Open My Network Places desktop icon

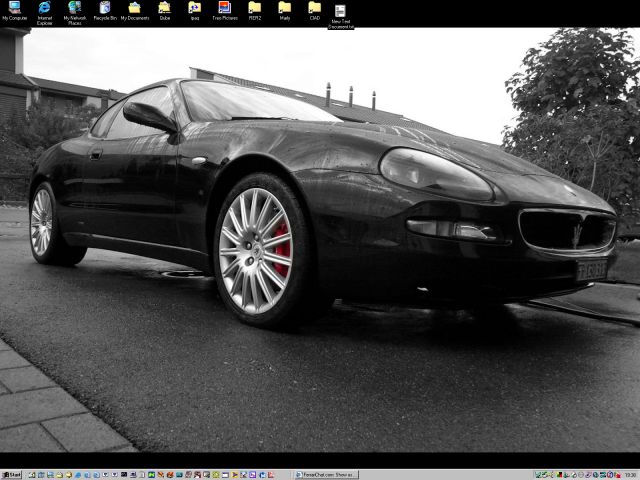tap(75, 13)
